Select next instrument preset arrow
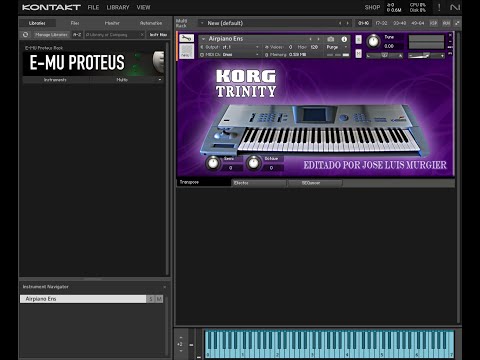Image resolution: width=480 pixels, height=360 pixels. 318,39
